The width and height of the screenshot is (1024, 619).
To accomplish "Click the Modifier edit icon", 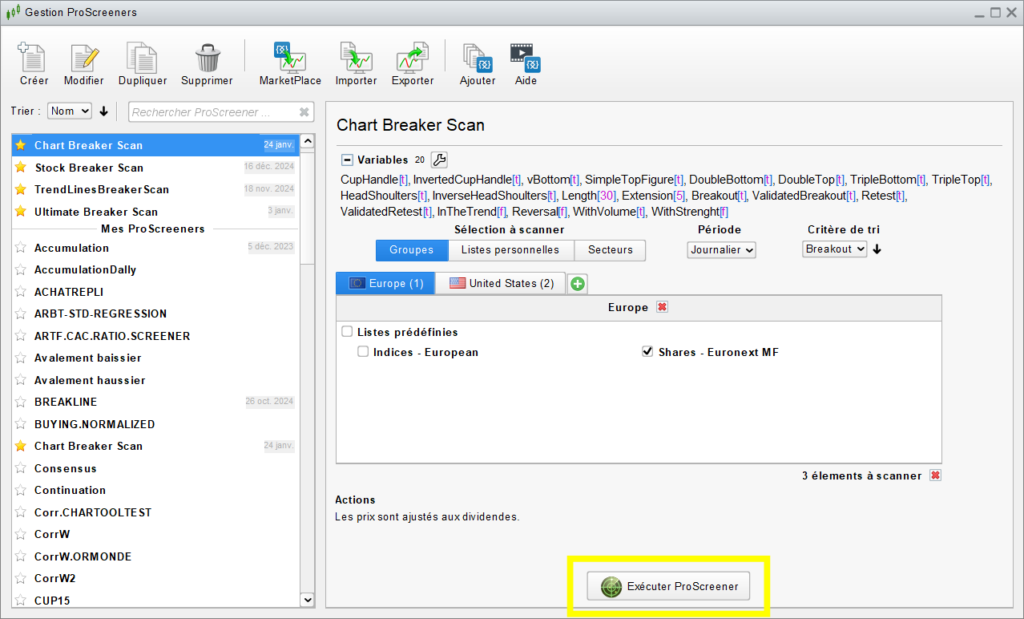I will point(84,57).
